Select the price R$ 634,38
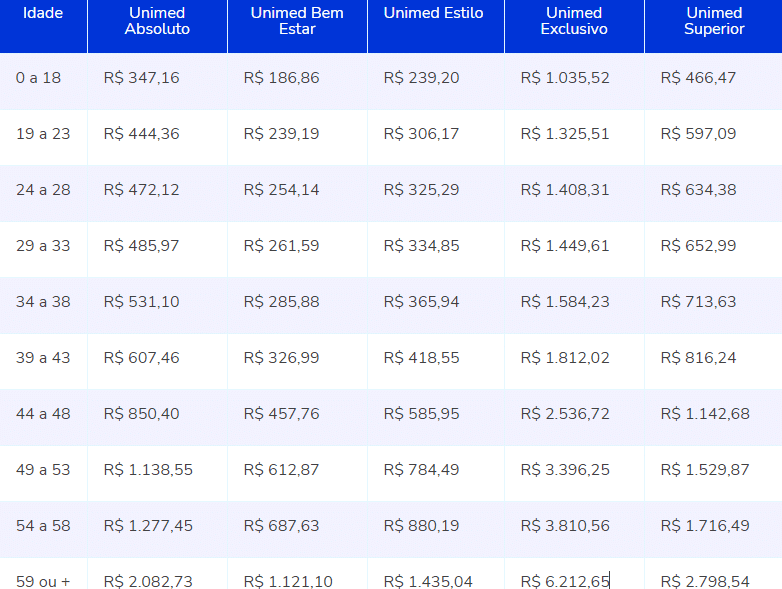The image size is (782, 589). [698, 190]
